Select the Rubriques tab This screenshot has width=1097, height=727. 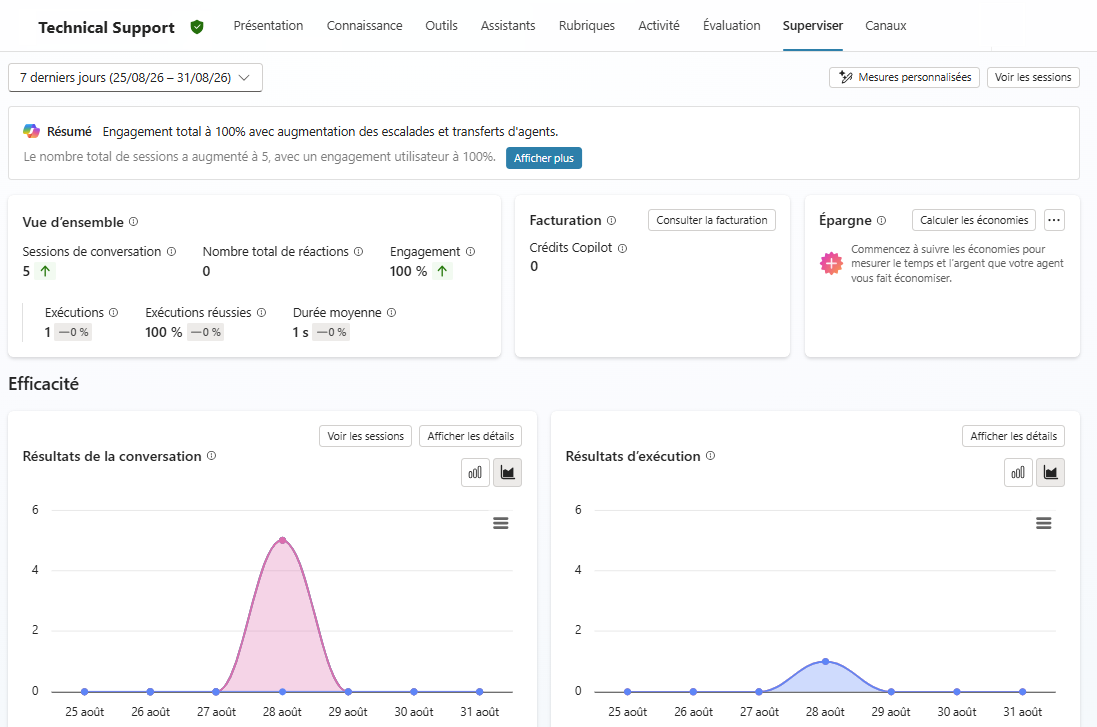[x=586, y=26]
